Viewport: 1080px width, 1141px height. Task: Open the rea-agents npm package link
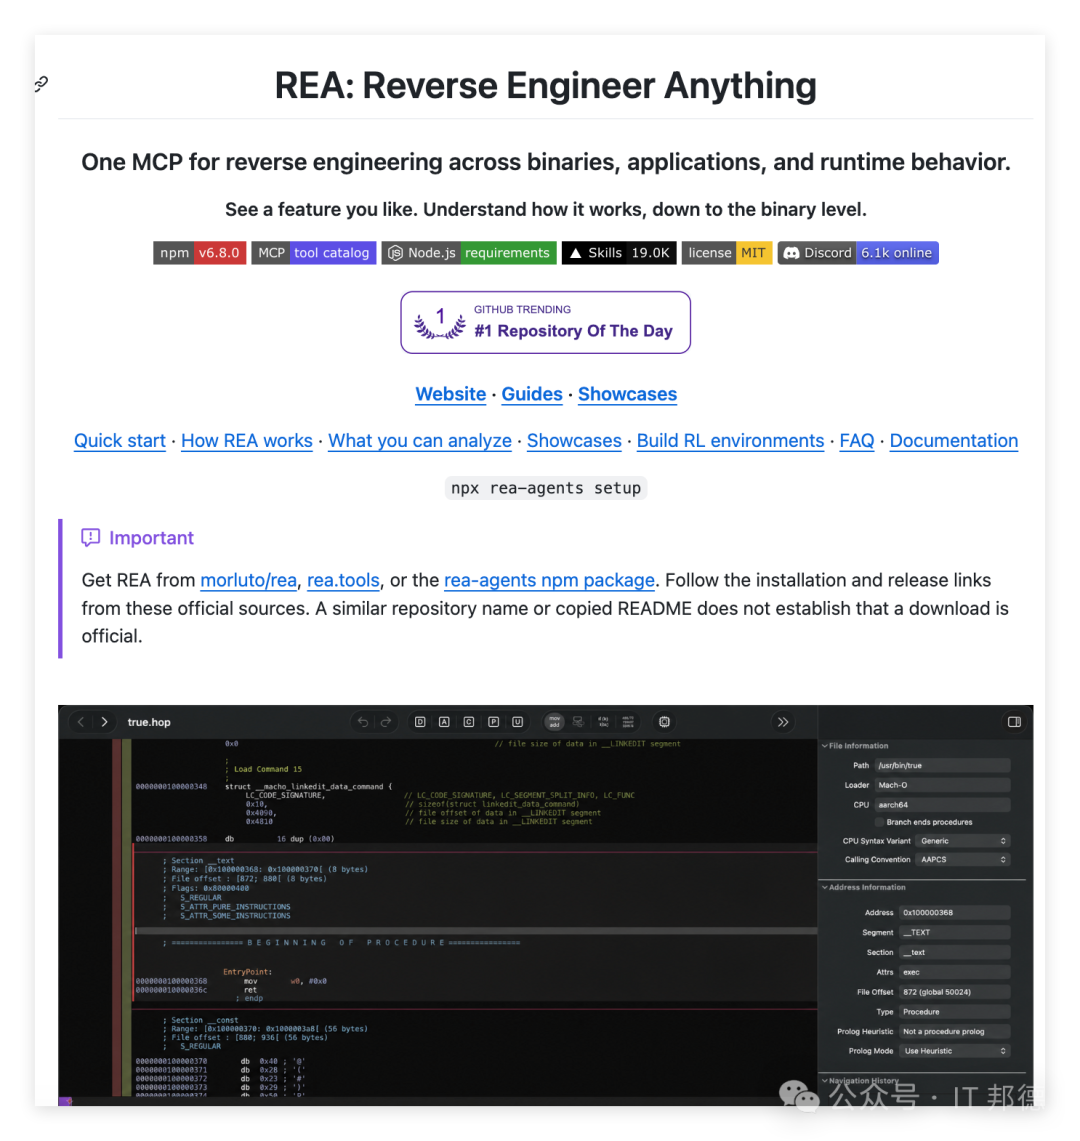[549, 581]
